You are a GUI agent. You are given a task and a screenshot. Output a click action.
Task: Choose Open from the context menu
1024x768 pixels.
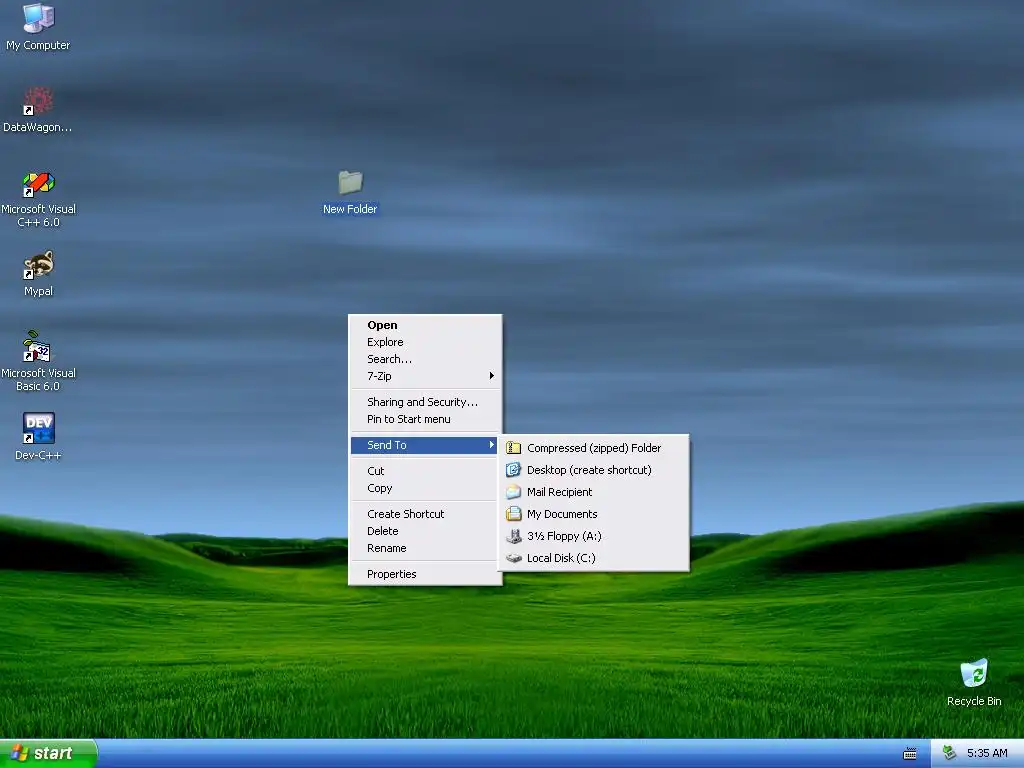425,325
